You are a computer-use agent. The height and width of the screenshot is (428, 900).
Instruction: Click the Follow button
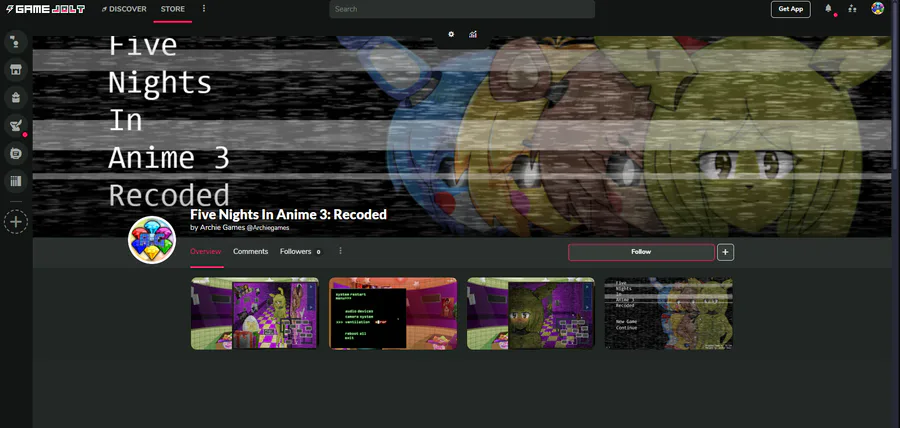[x=641, y=252]
